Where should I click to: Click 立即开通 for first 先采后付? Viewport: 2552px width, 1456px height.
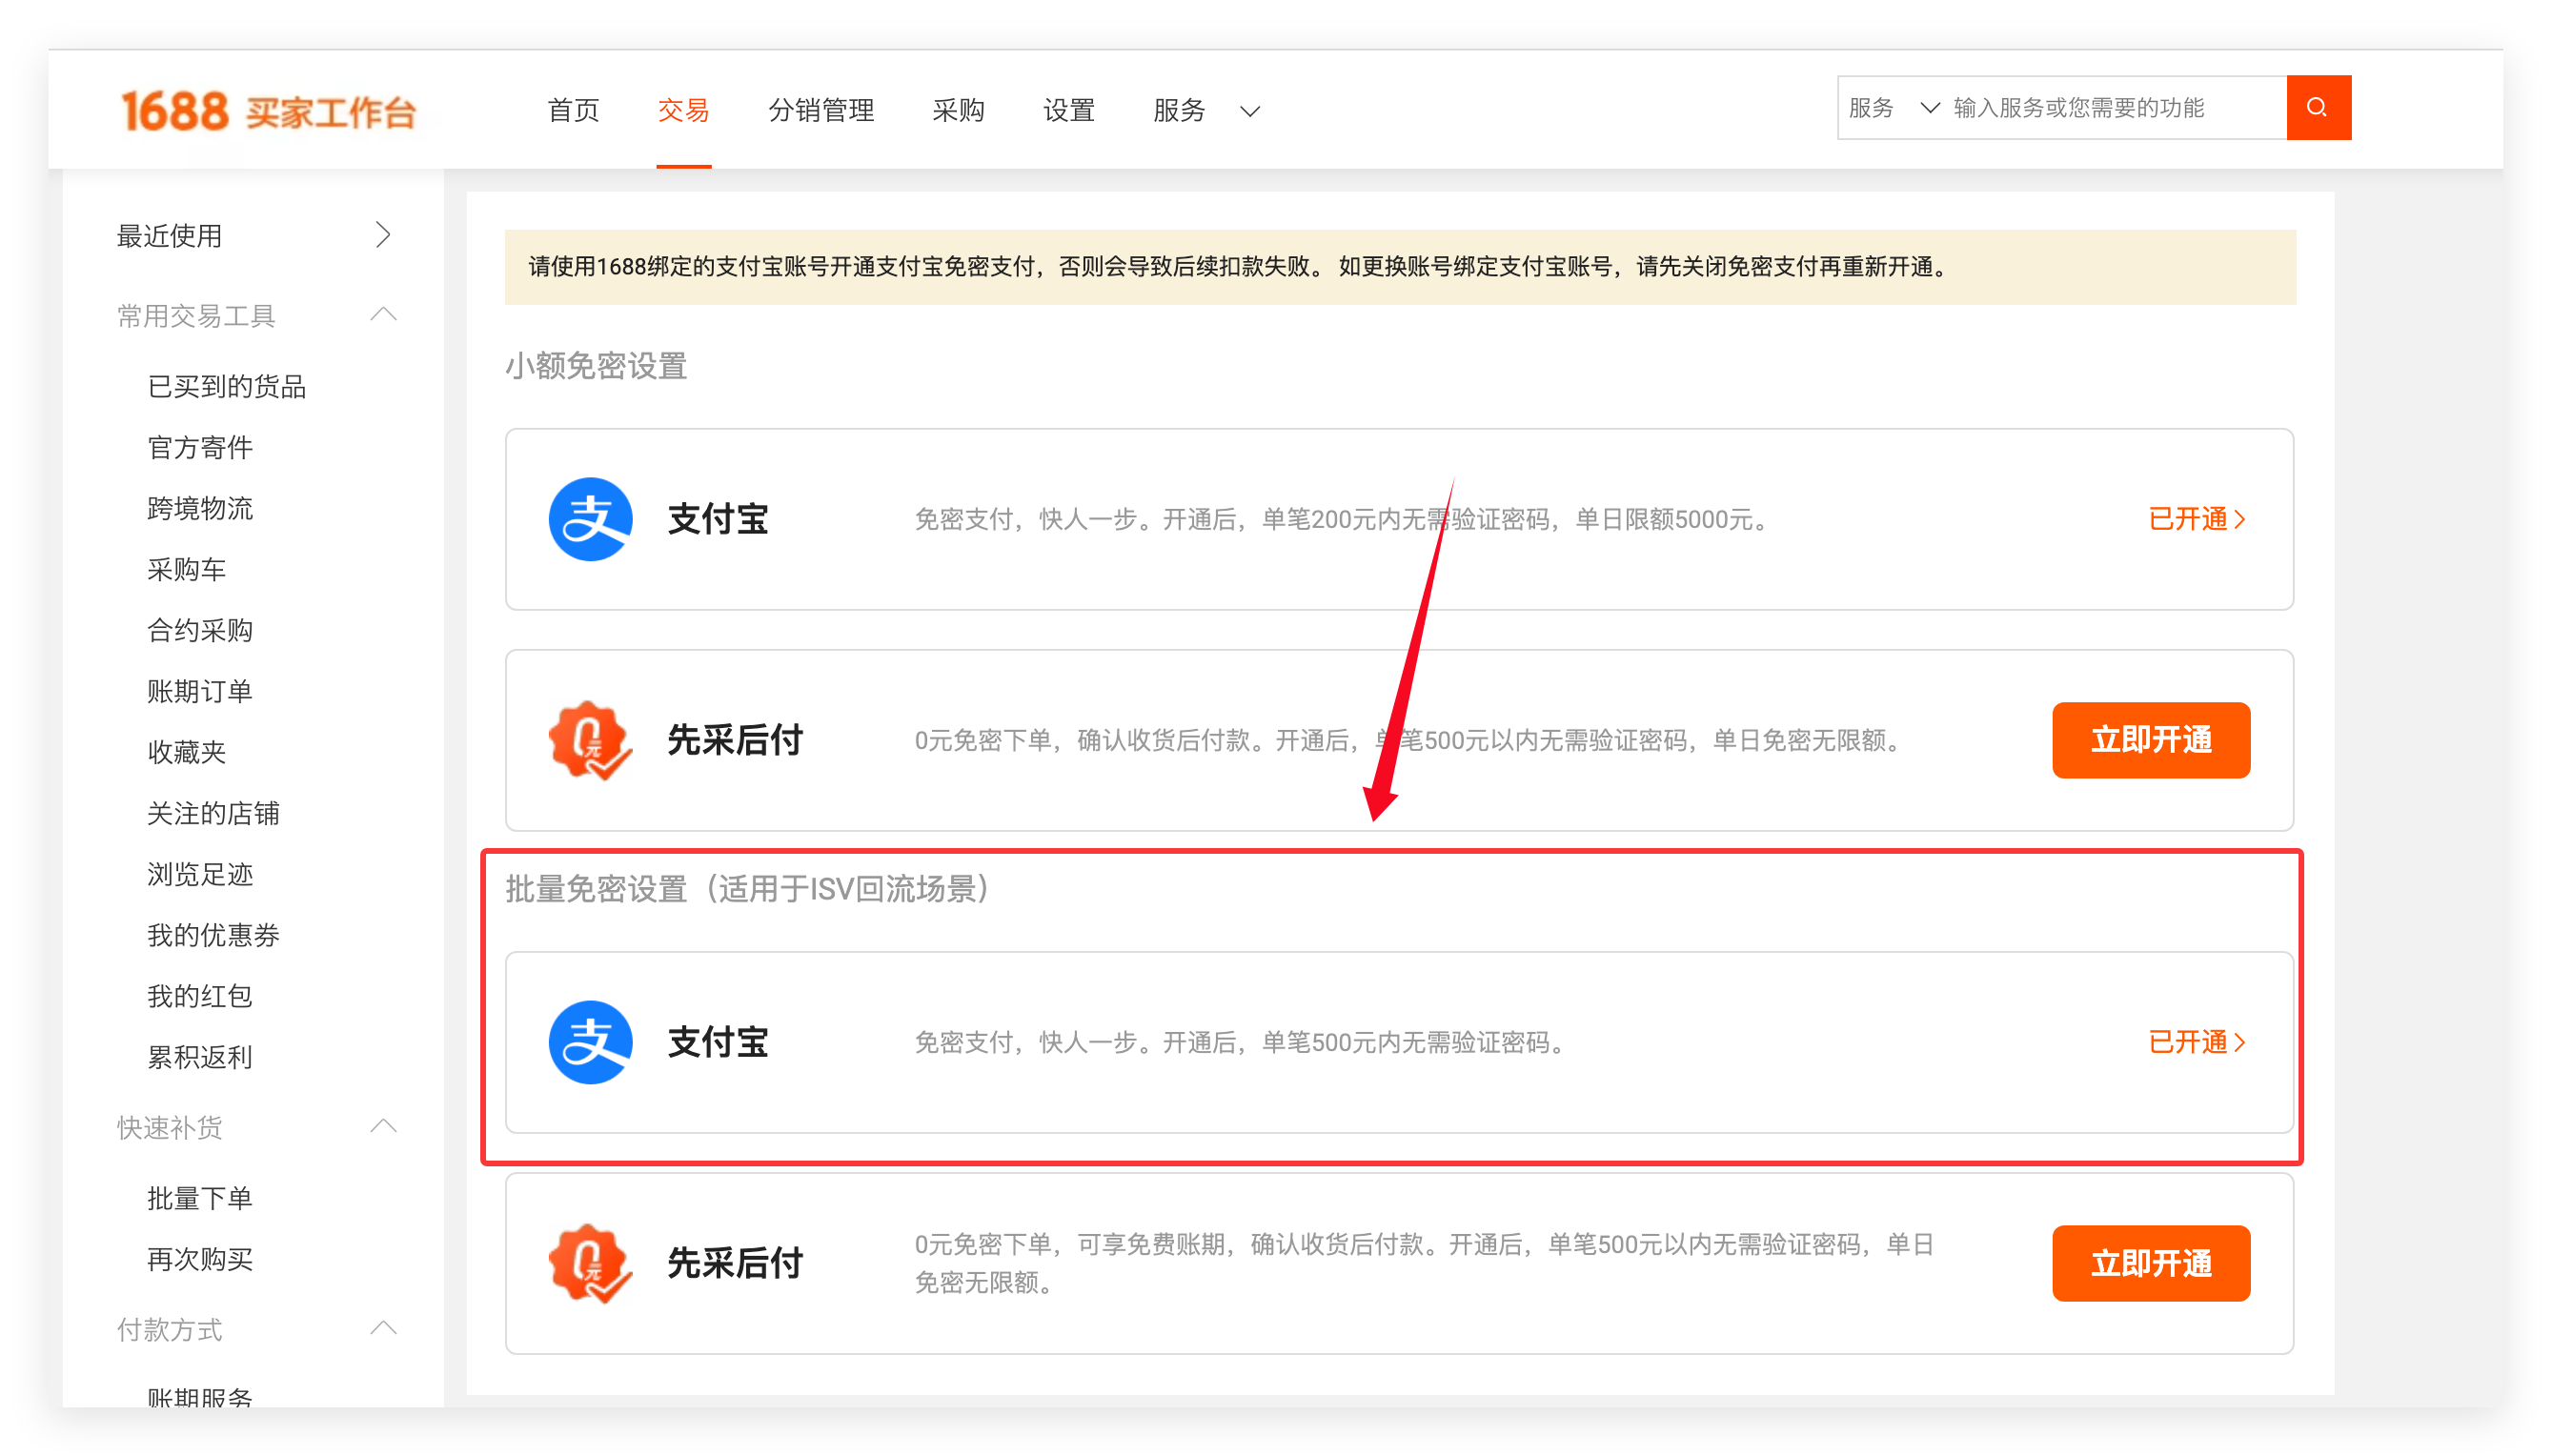[x=2150, y=740]
